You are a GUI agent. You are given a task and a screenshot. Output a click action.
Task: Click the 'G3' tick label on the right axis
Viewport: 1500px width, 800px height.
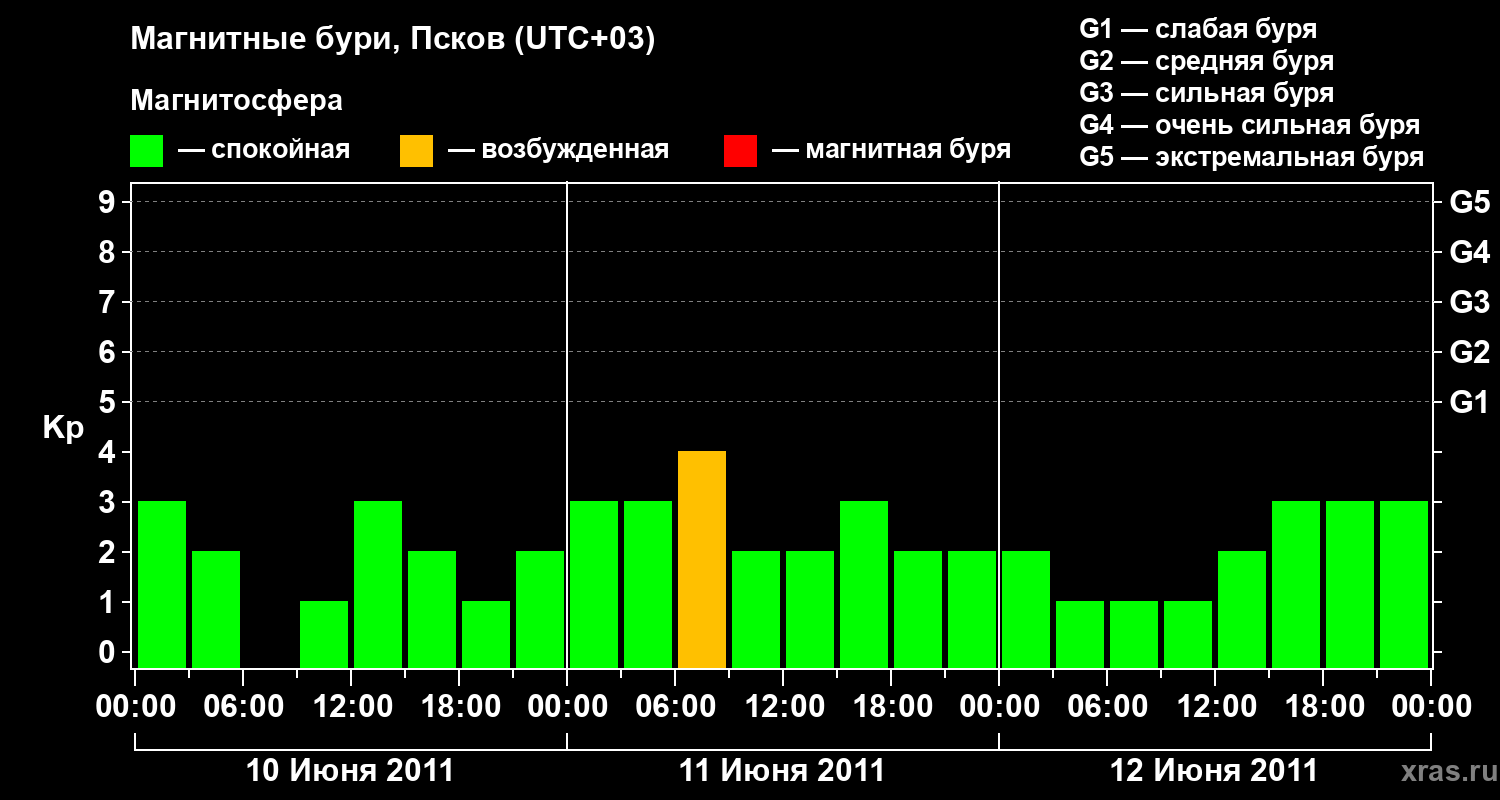click(1469, 302)
